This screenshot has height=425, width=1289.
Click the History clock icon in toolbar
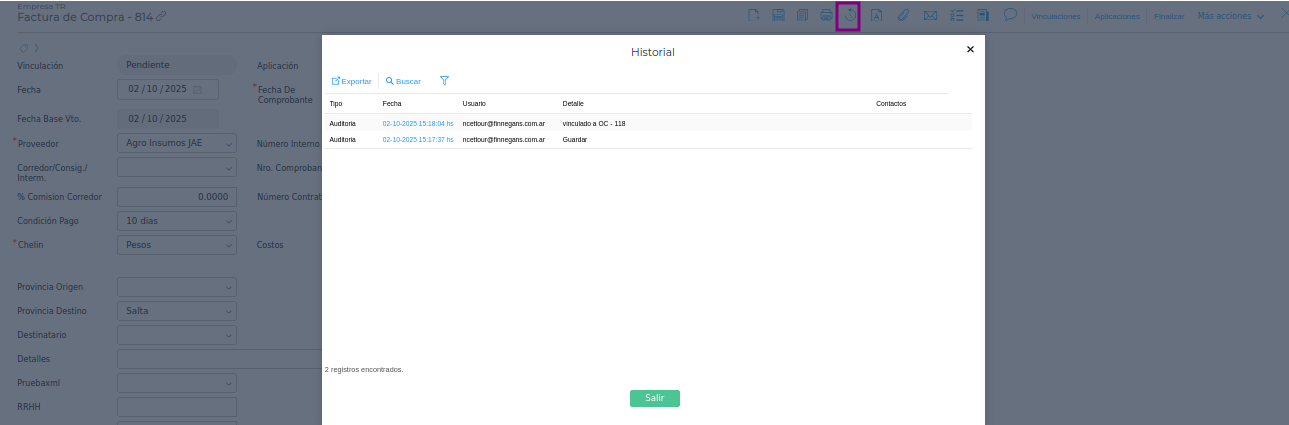point(848,16)
